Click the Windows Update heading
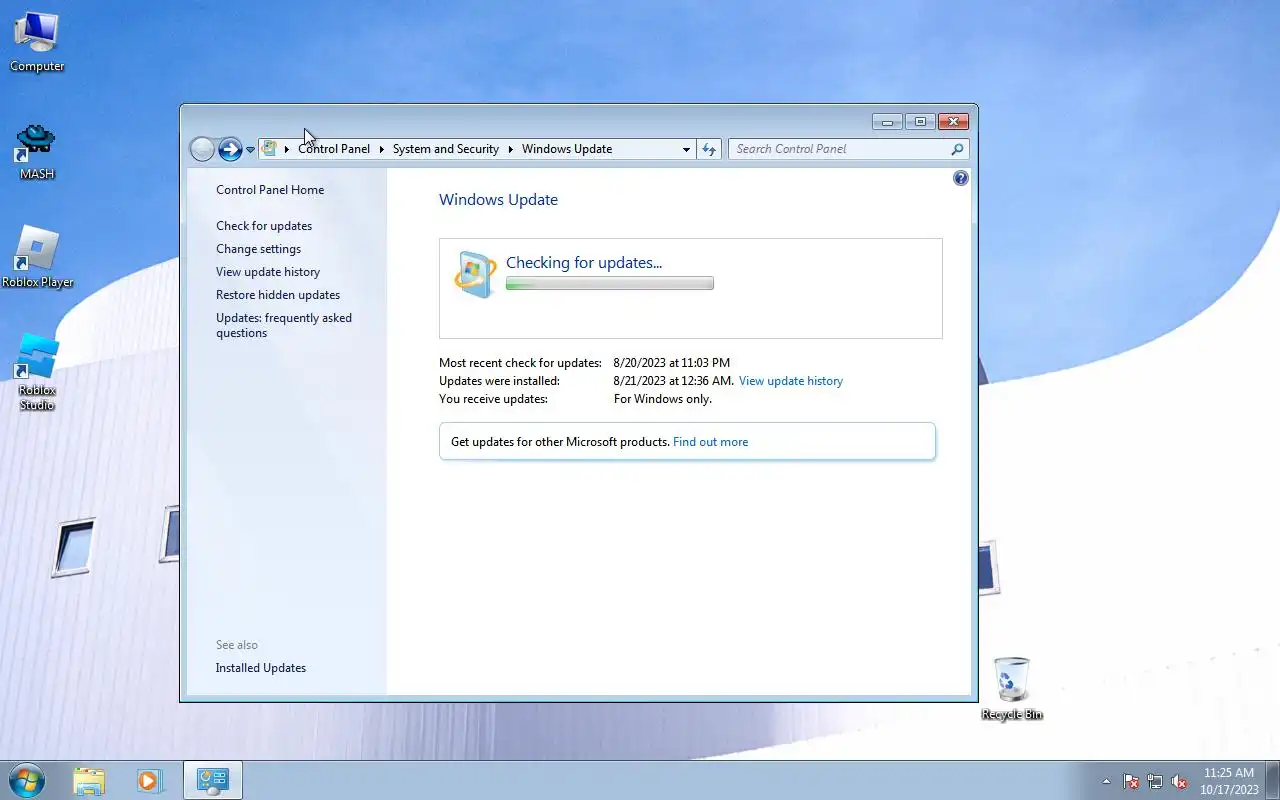 (x=498, y=200)
